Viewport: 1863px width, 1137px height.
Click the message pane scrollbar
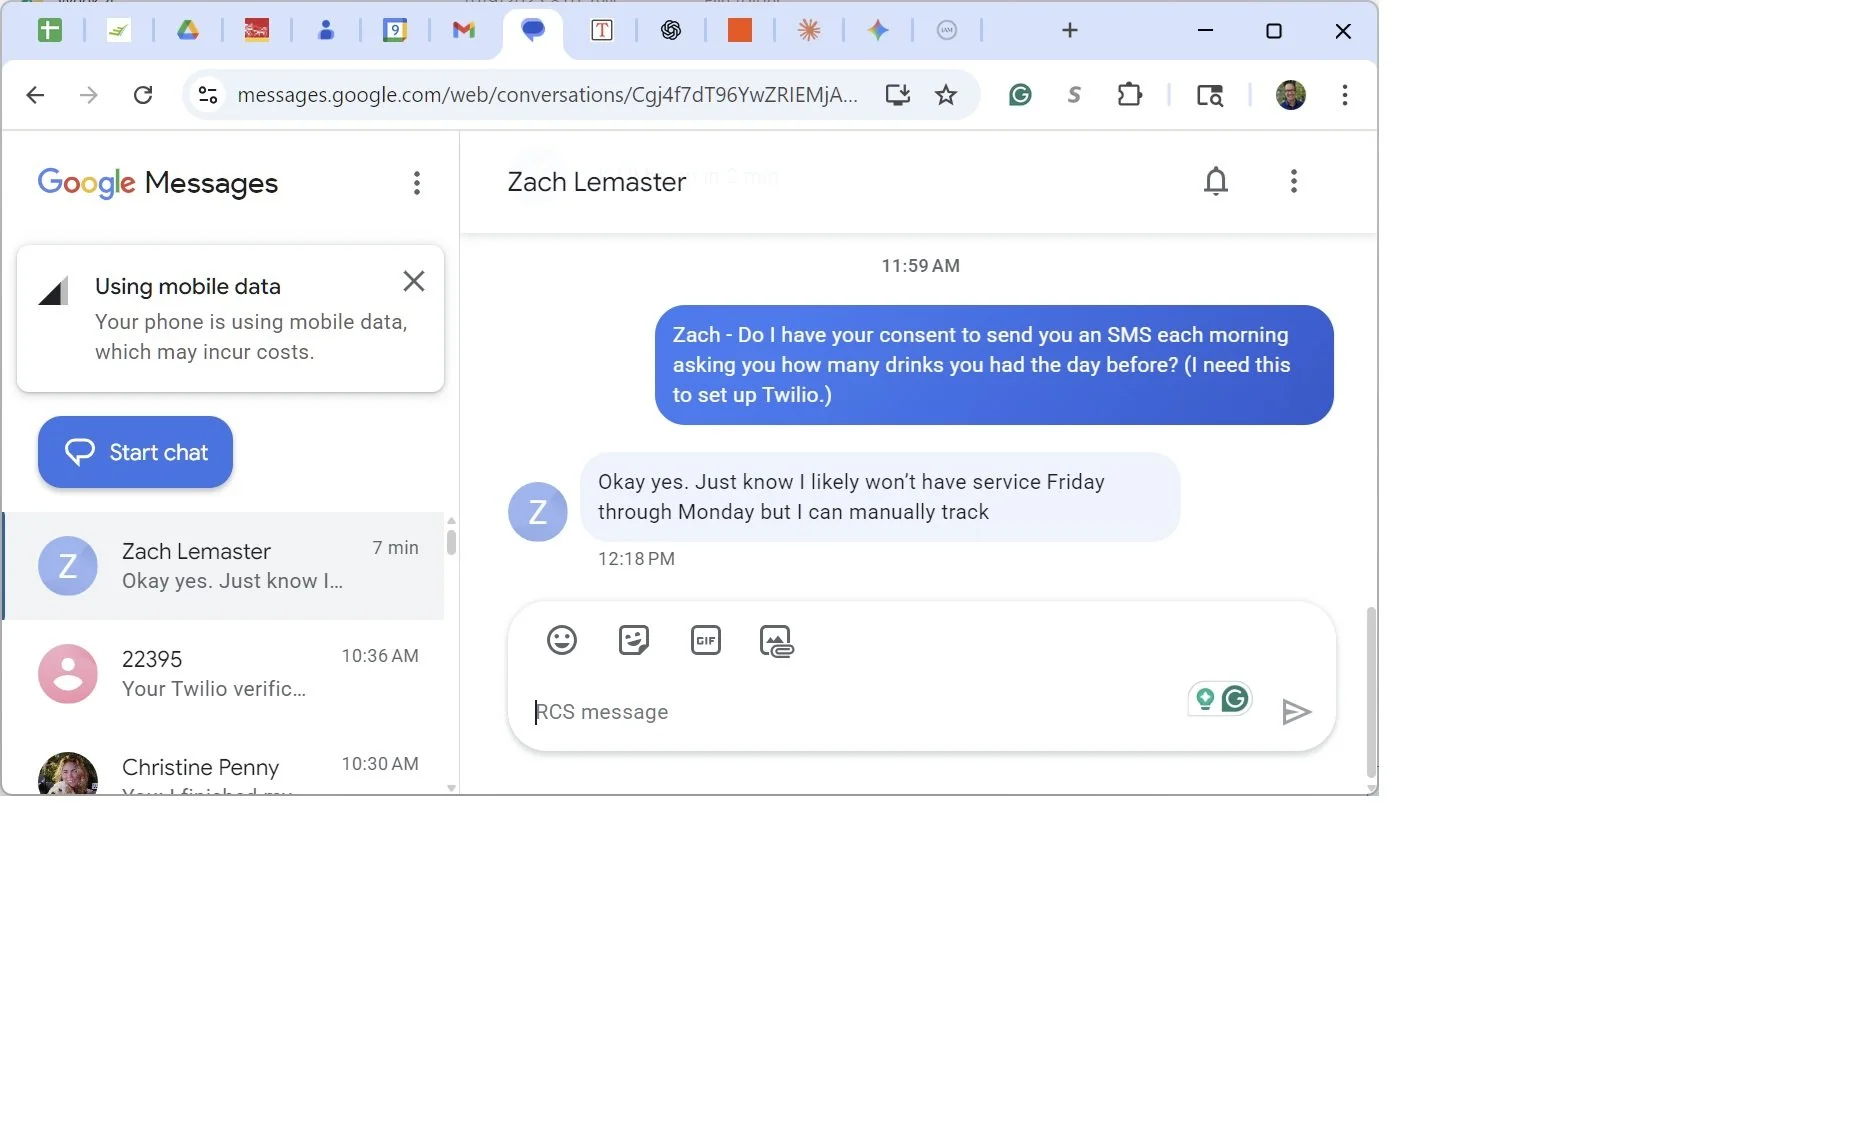pyautogui.click(x=1371, y=692)
